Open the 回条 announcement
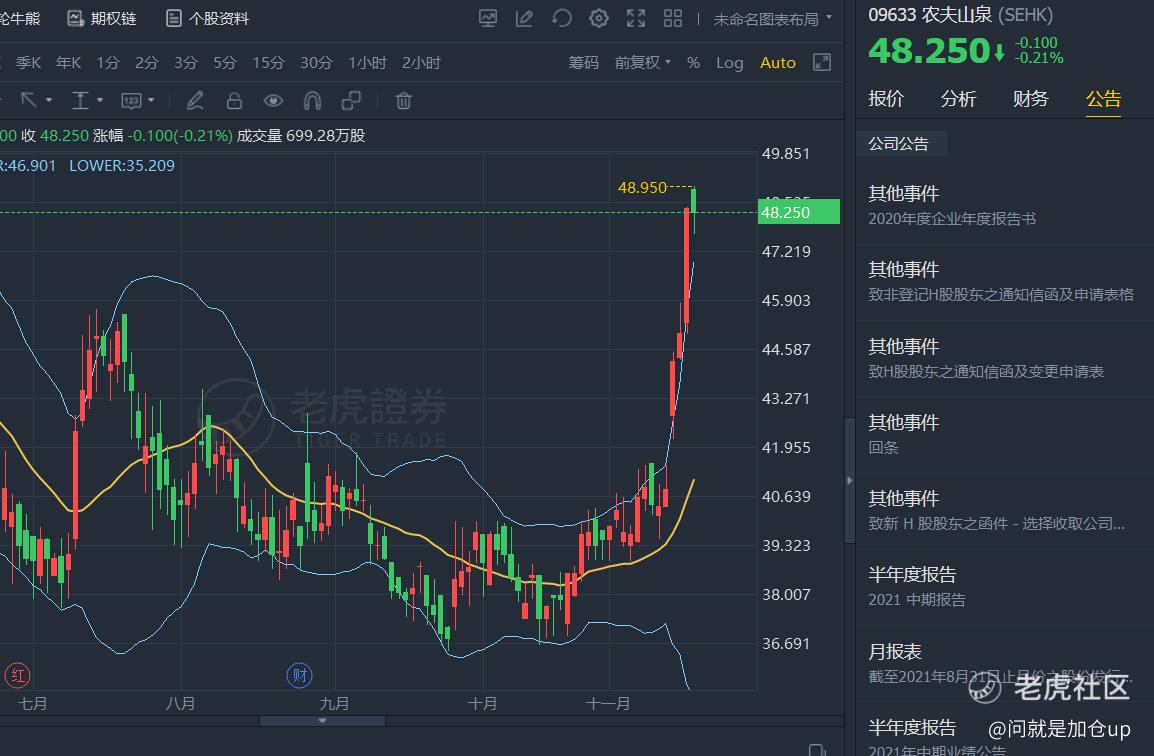The image size is (1154, 756). click(x=1005, y=434)
